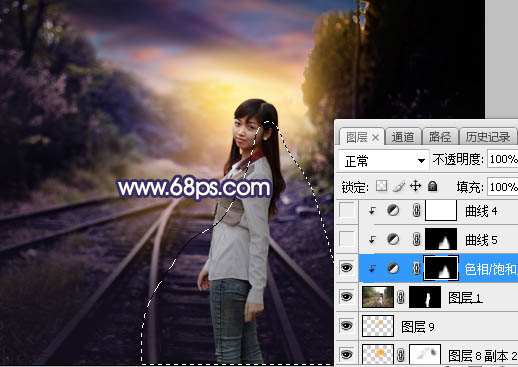The height and width of the screenshot is (367, 518).
Task: Toggle lock transparent pixels icon
Action: point(381,186)
